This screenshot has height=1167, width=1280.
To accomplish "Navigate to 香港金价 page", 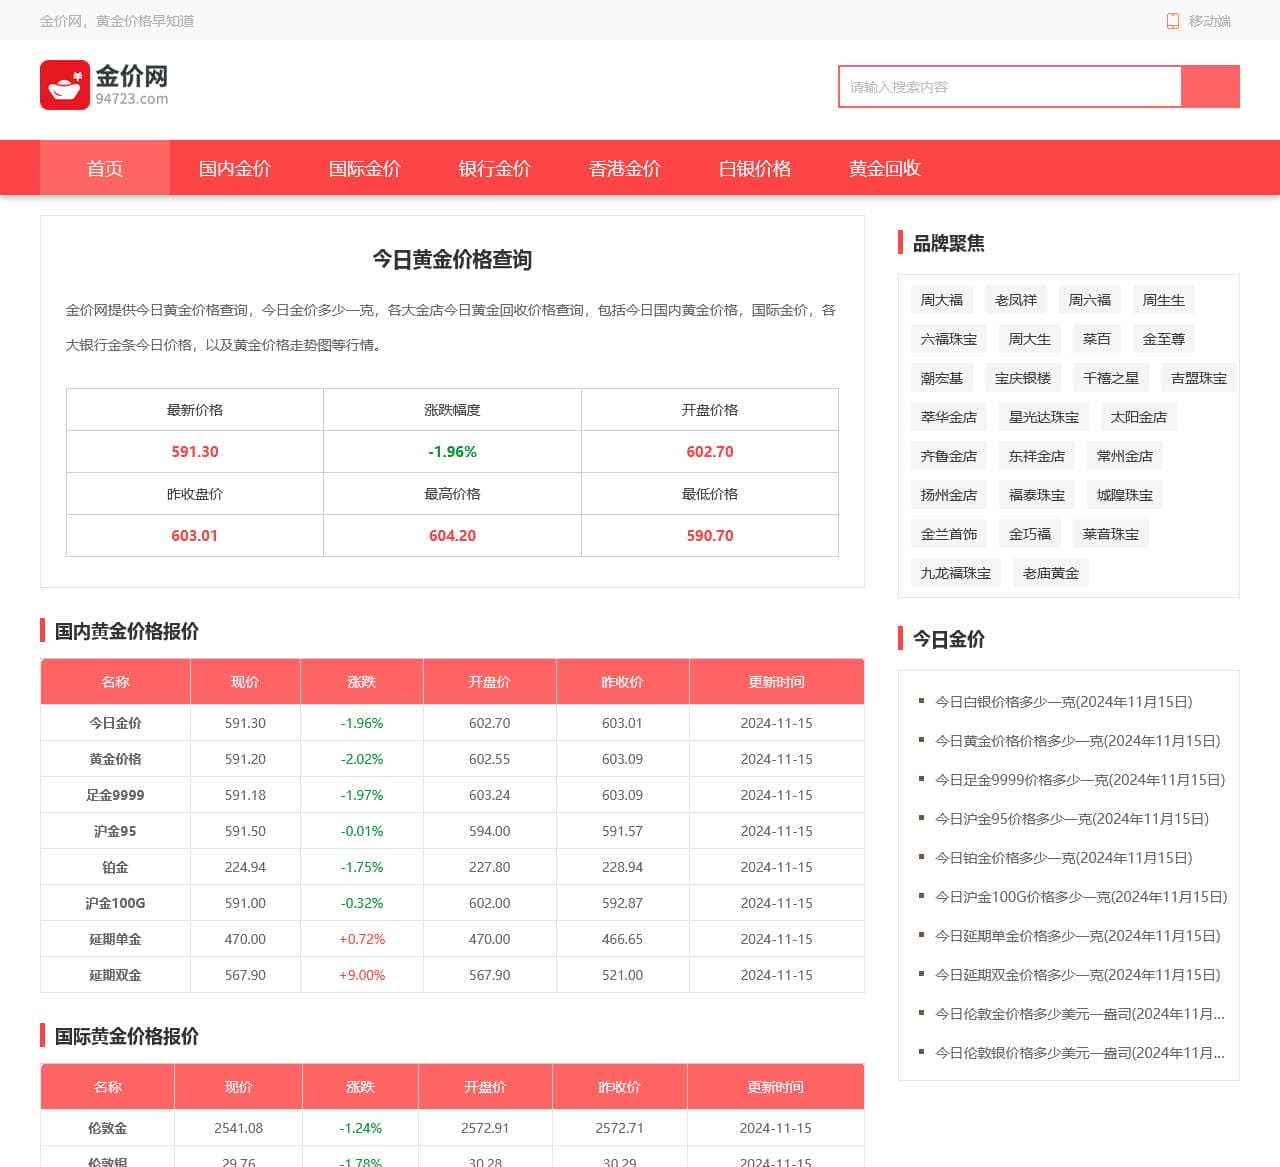I will pyautogui.click(x=625, y=168).
